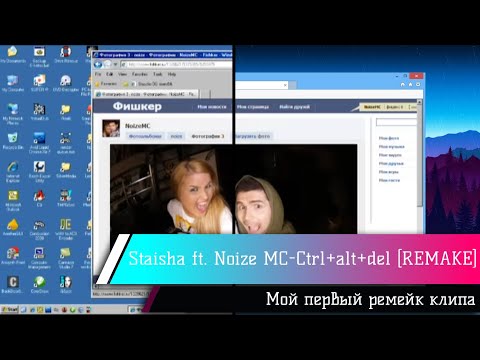This screenshot has height=360, width=480.
Task: Click the NoizeMC profile avatar thumbnail
Action: pos(111,128)
